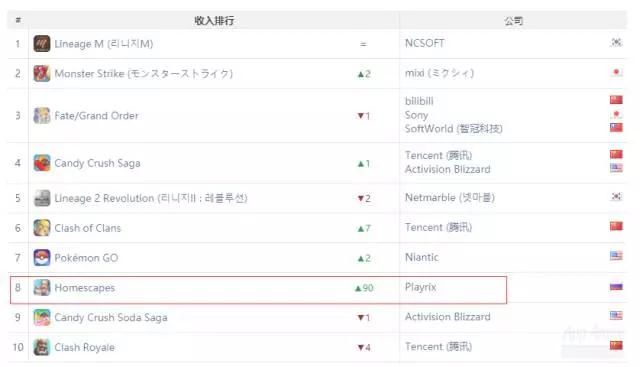The image size is (640, 367).
Task: Open the bilibili publisher link
Action: tap(419, 101)
